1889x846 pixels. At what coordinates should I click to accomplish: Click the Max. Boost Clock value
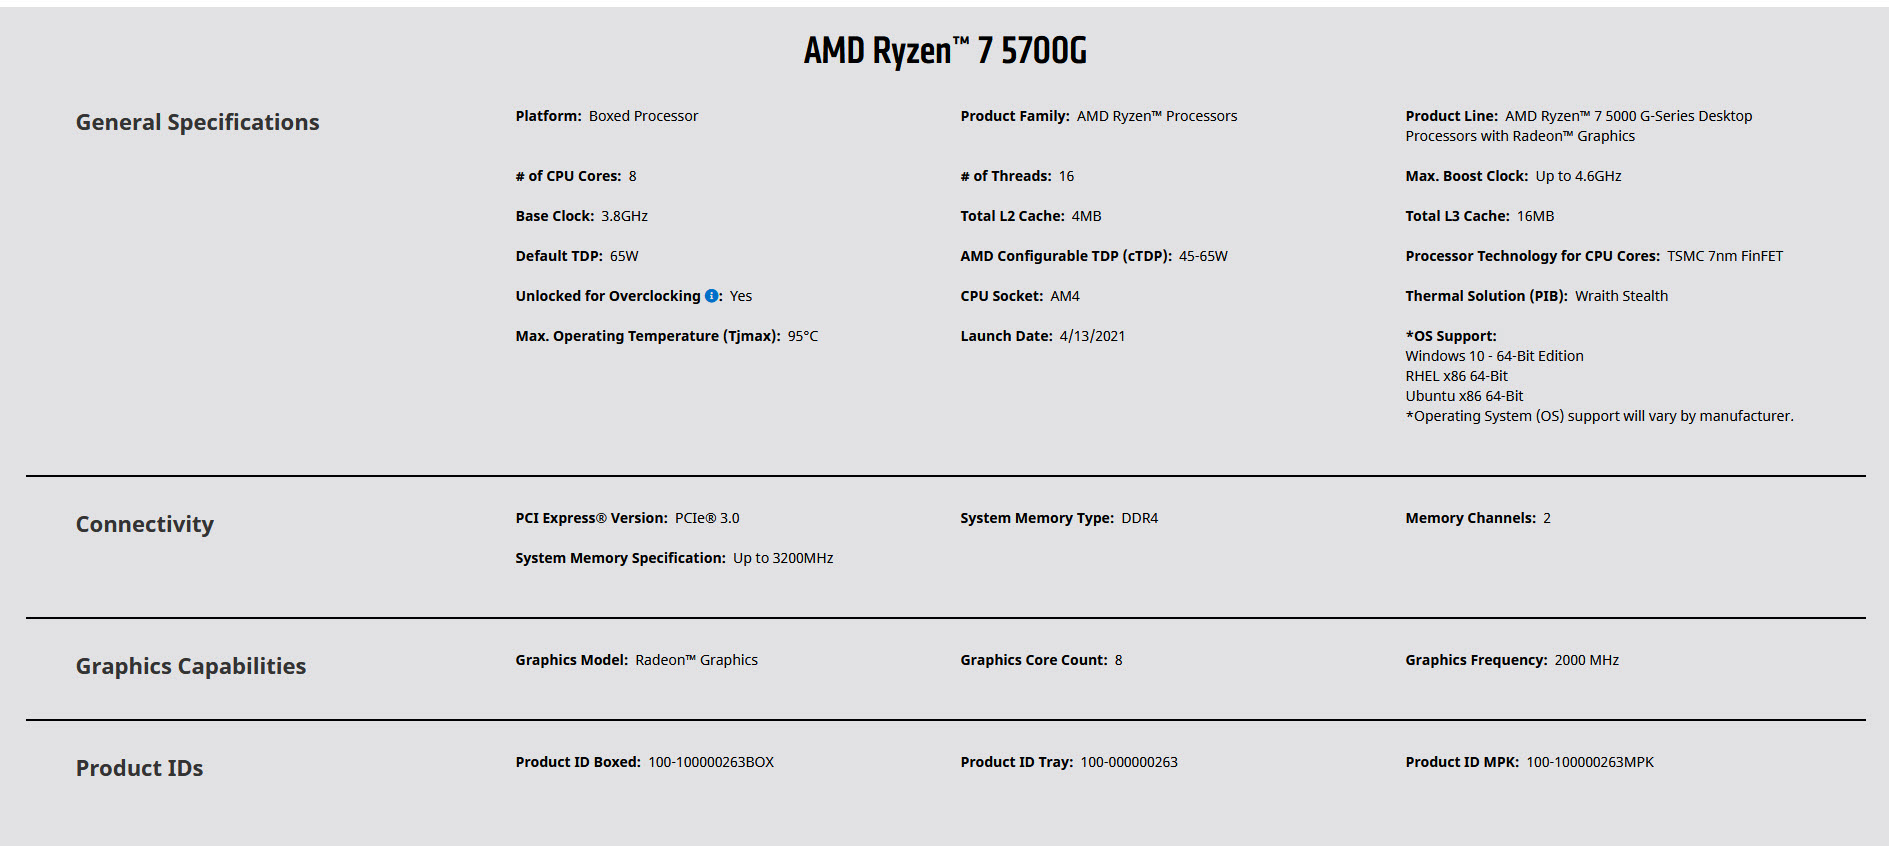1578,176
